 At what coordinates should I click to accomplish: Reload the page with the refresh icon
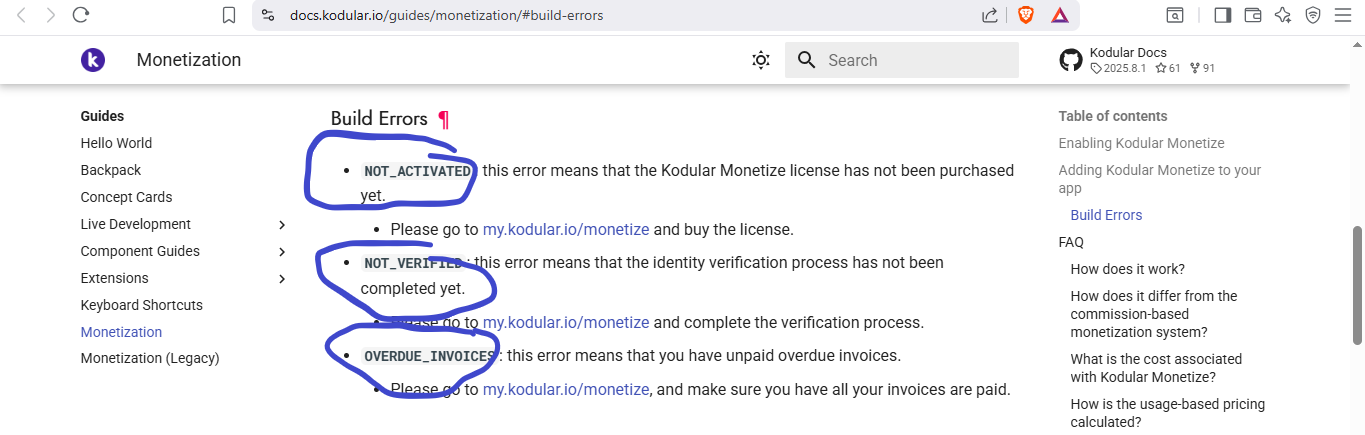tap(81, 15)
